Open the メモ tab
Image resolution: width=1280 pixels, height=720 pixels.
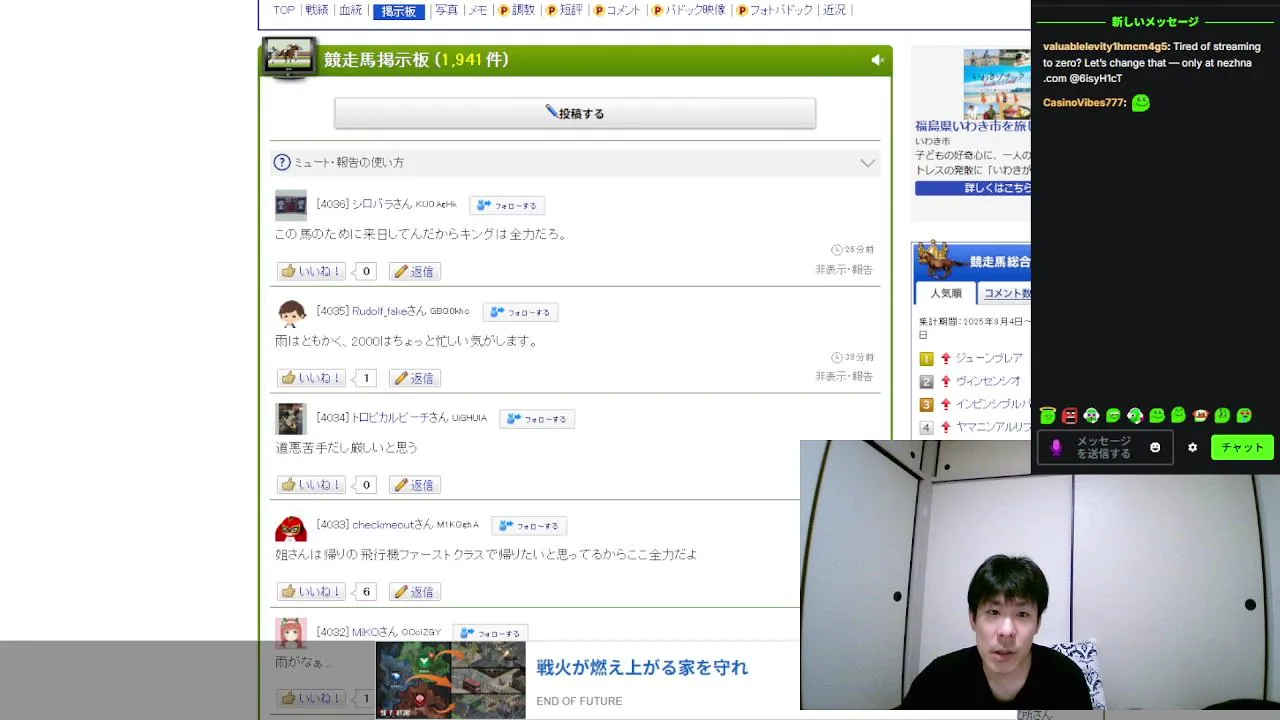[x=478, y=10]
